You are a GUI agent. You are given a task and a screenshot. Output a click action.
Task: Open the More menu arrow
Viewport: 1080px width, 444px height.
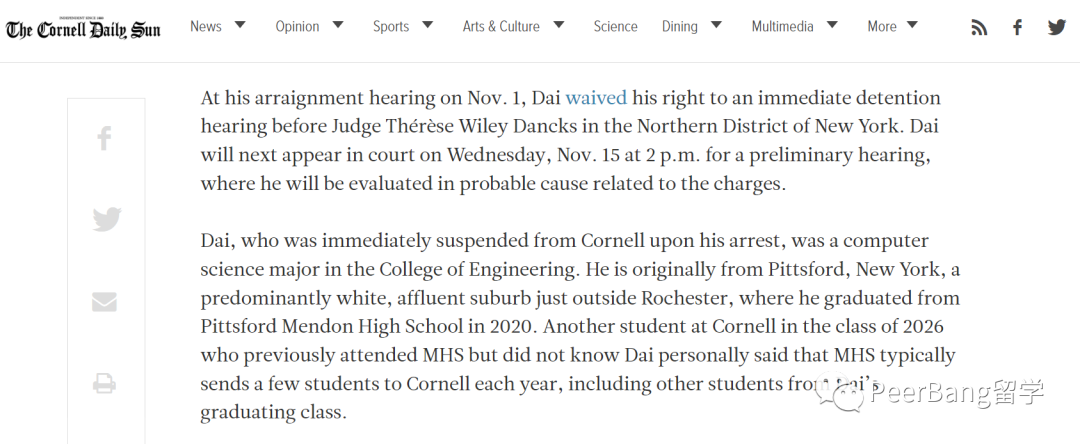[913, 25]
